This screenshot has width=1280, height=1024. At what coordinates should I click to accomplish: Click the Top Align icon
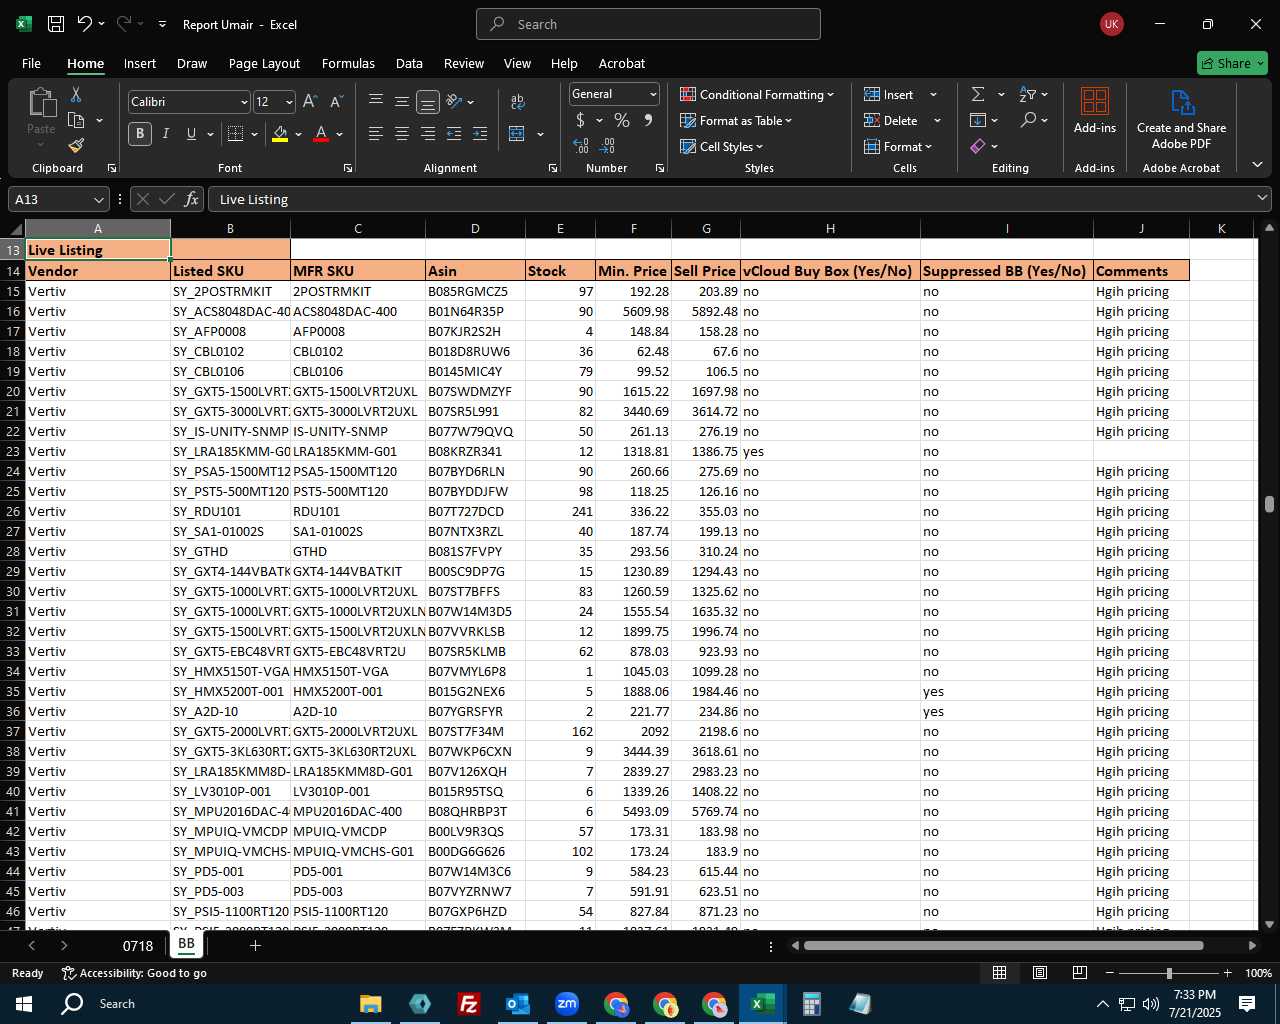(x=376, y=101)
